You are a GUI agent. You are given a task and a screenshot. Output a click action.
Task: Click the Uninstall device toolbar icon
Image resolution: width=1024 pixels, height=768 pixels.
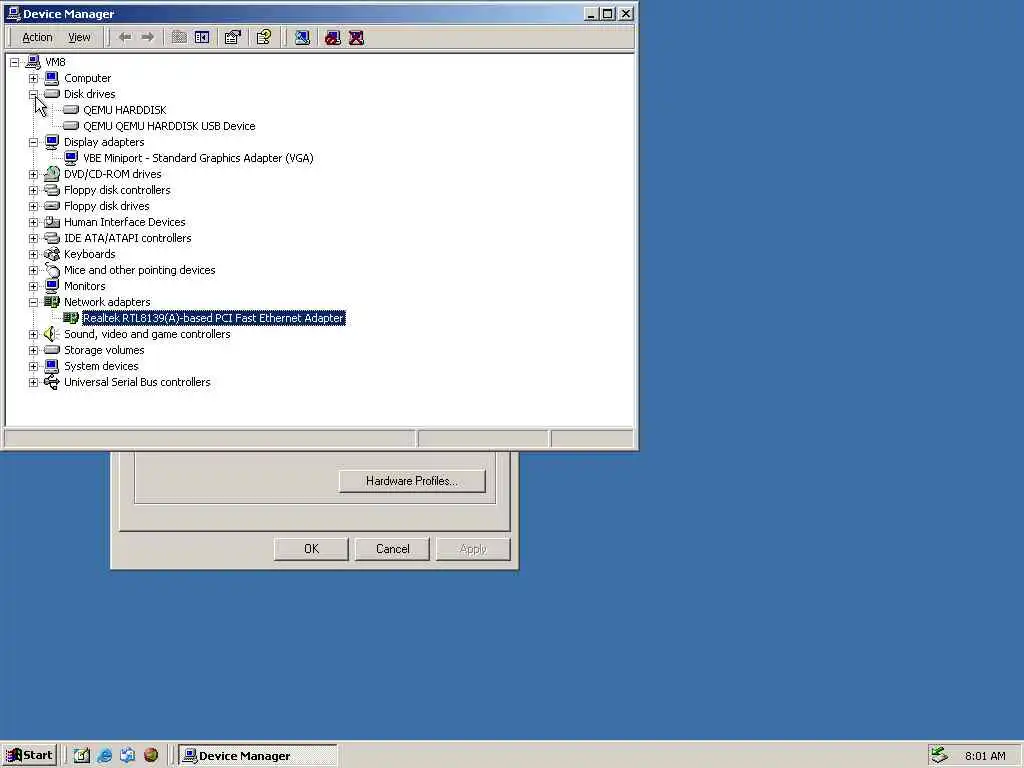pos(357,37)
